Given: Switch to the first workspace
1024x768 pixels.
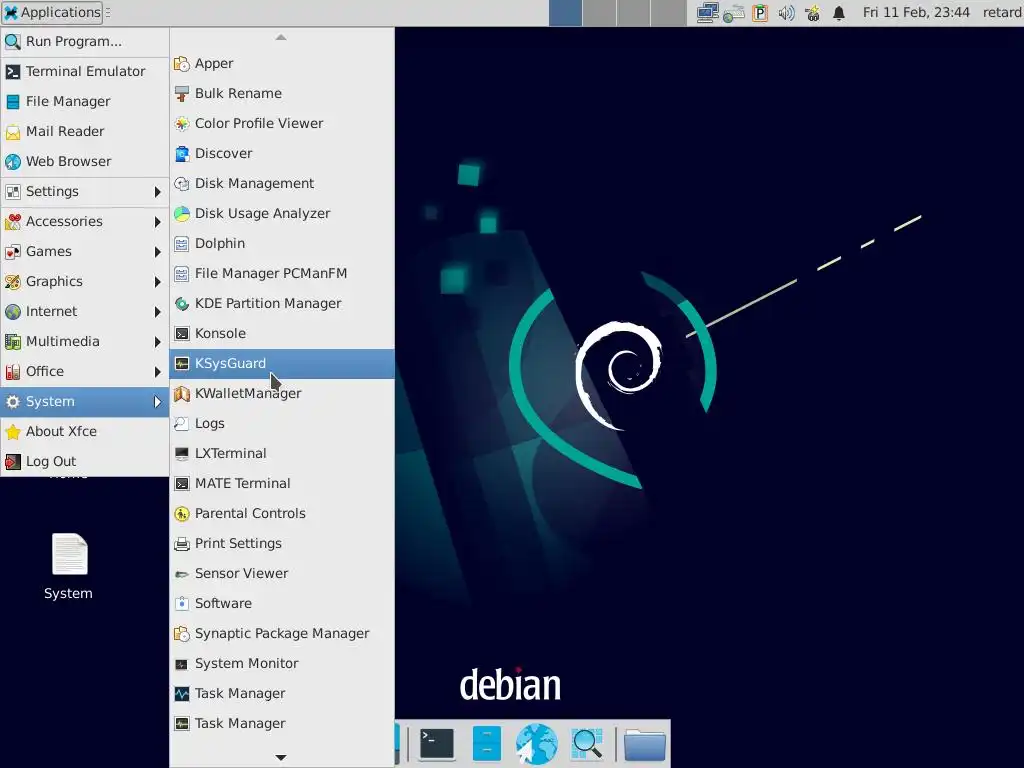Looking at the screenshot, I should tap(566, 13).
